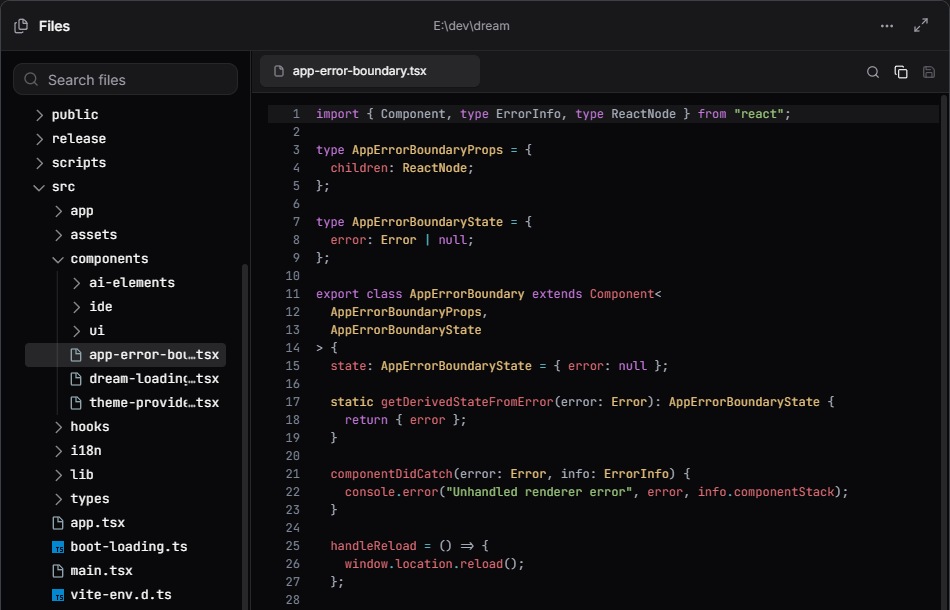Collapse the src folder
The image size is (950, 610).
39,187
